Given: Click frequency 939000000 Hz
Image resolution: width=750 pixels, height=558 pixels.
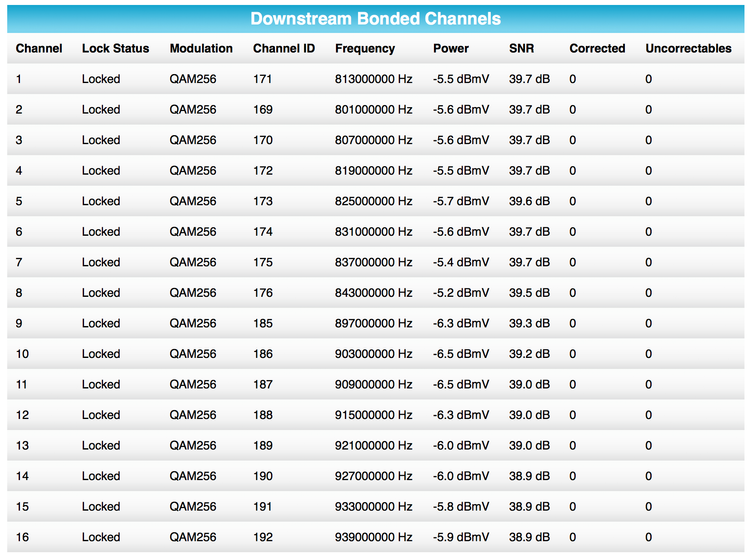Looking at the screenshot, I should (x=374, y=537).
